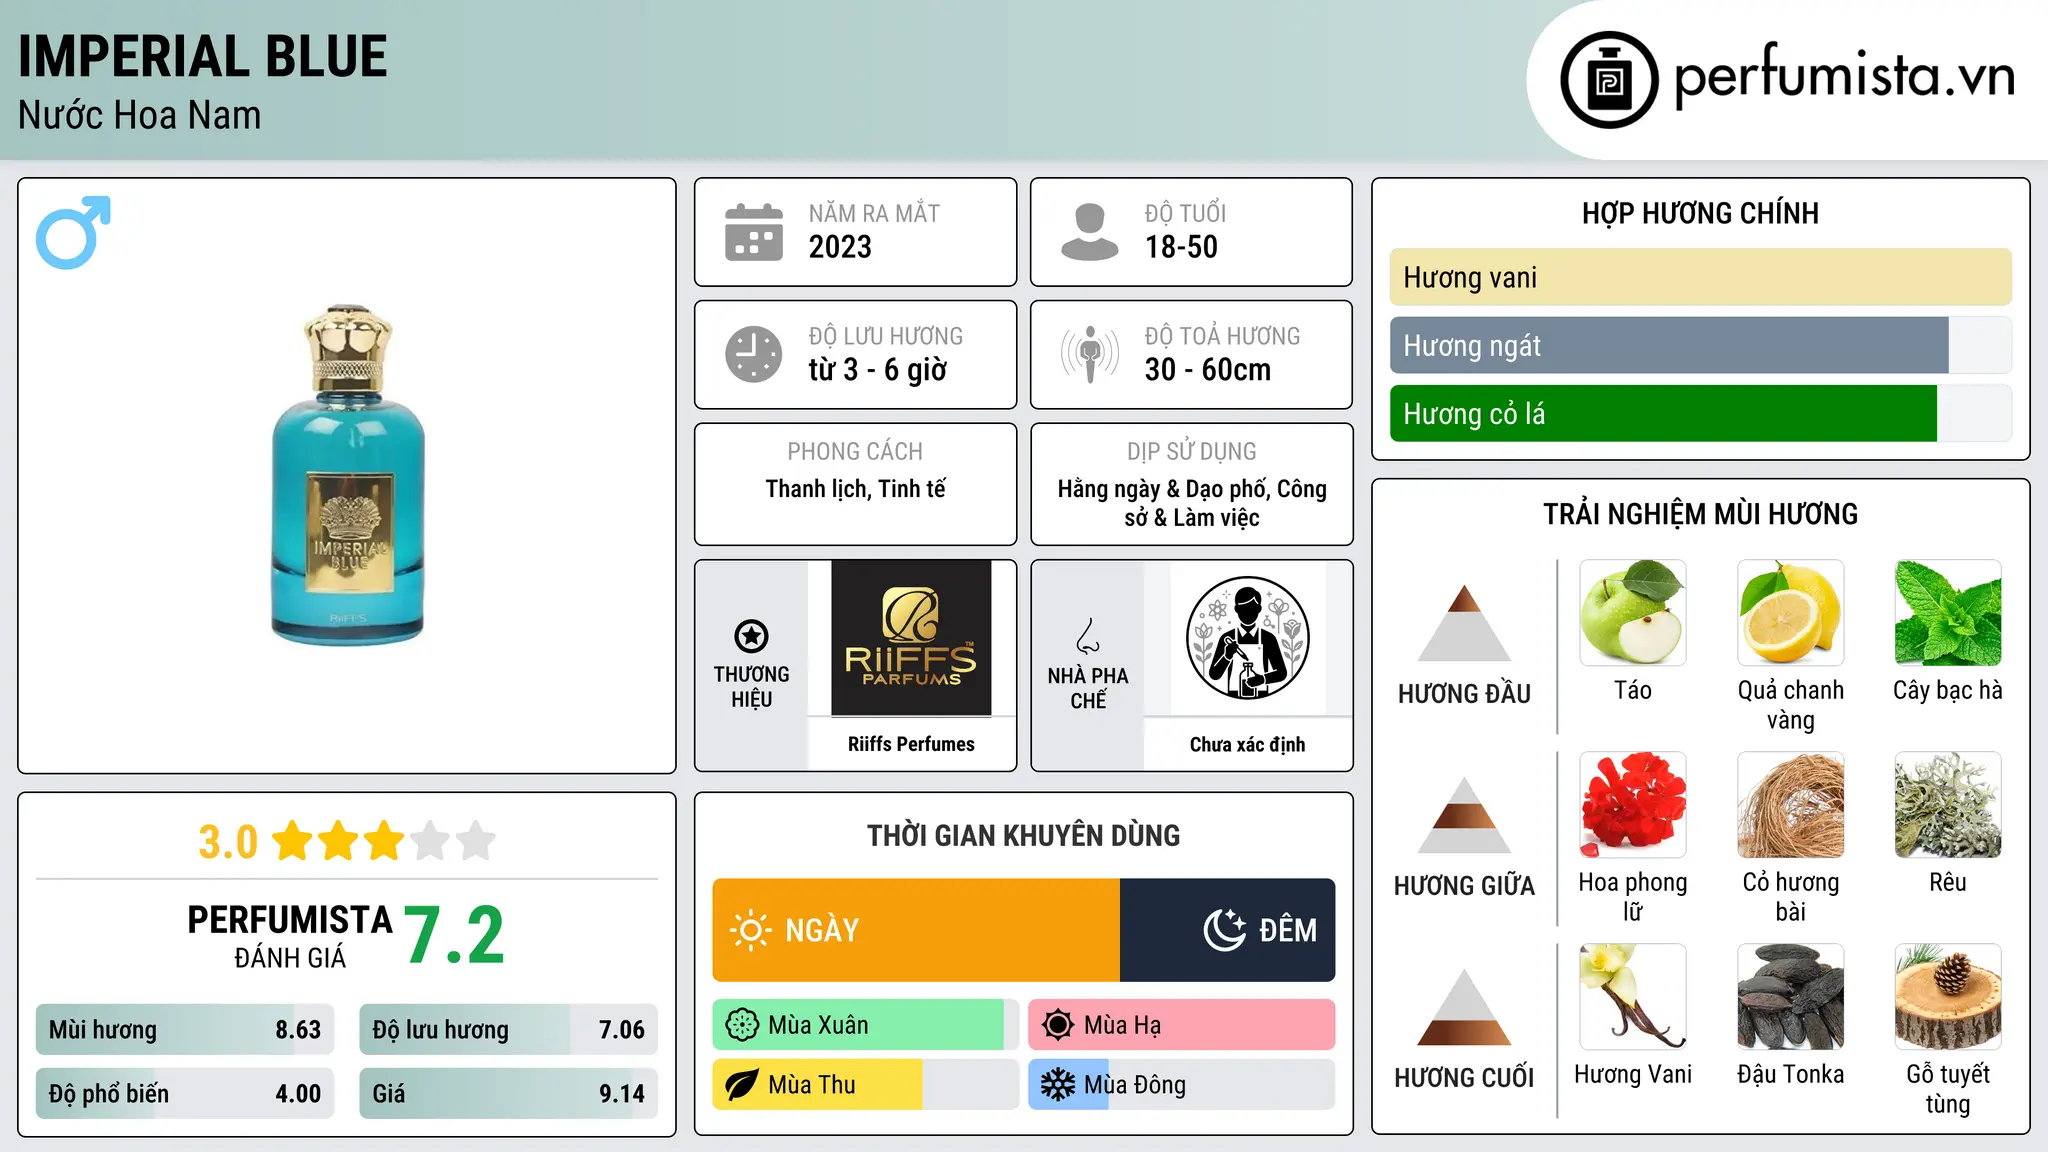Click the Riiffs Perfumes brand name
The width and height of the screenshot is (2048, 1152).
click(911, 744)
